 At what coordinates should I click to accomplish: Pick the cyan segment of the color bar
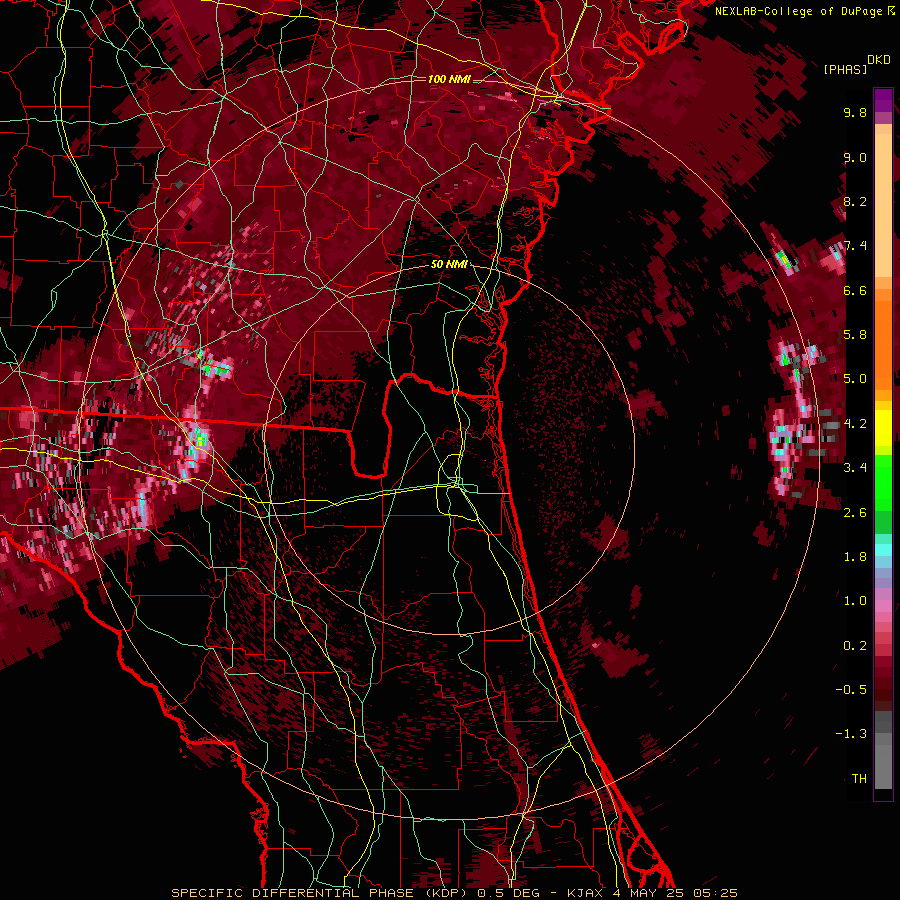883,550
